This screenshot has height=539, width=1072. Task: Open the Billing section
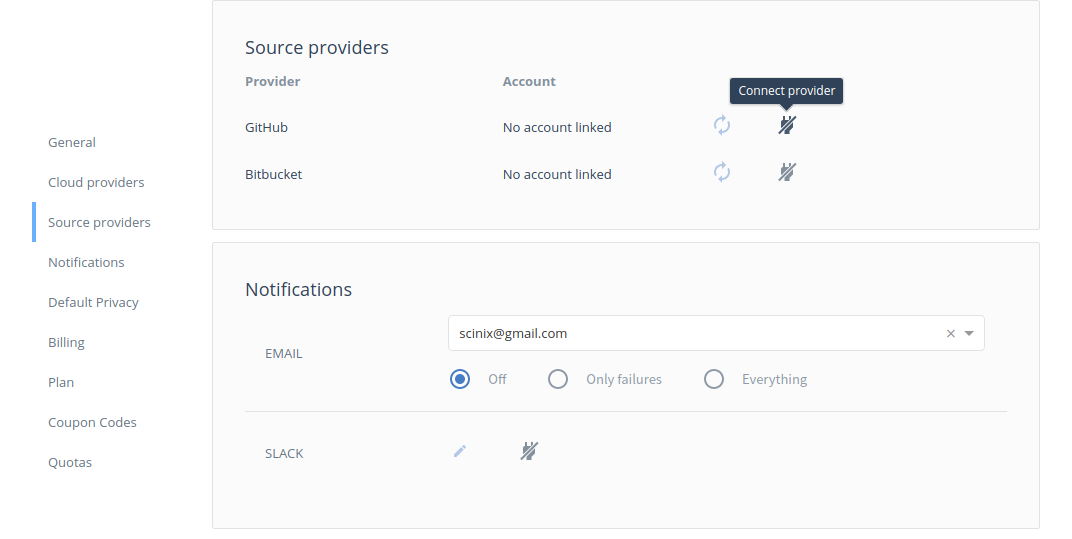coord(66,342)
